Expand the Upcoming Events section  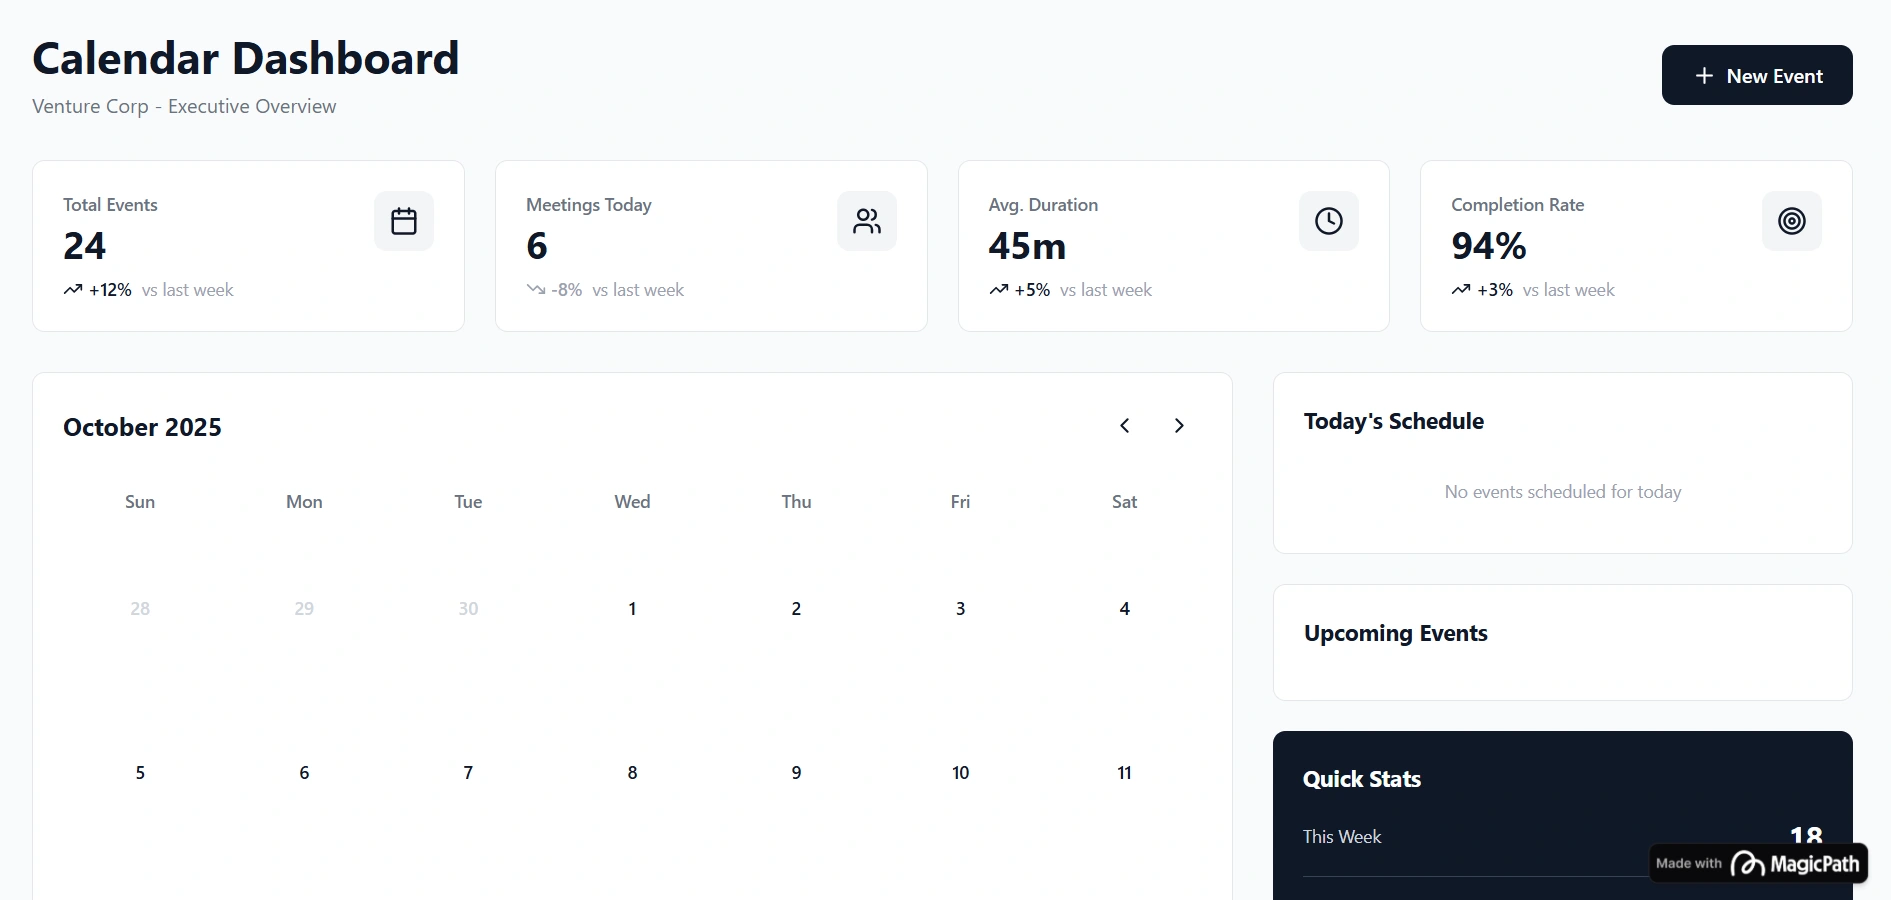pyautogui.click(x=1395, y=632)
